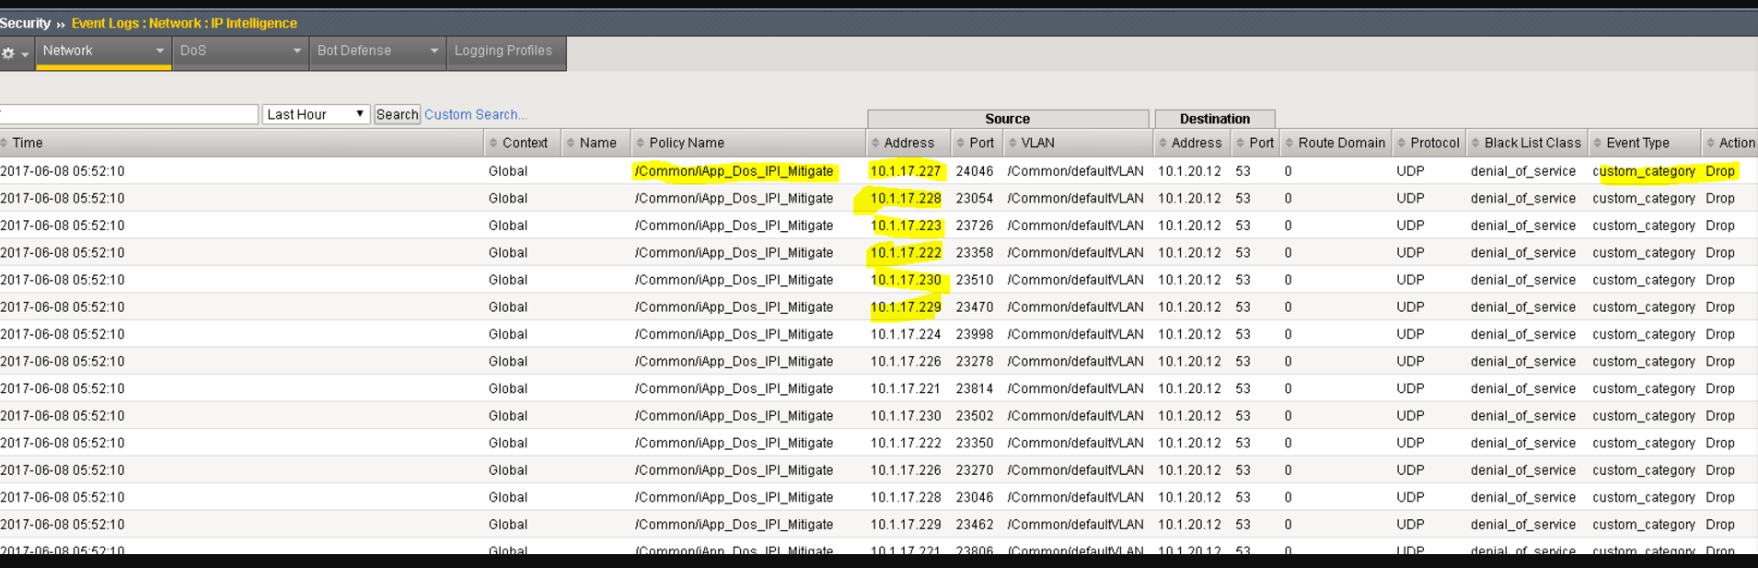Open the Bot Defense dropdown arrow
This screenshot has height=568, width=1758.
tap(434, 51)
